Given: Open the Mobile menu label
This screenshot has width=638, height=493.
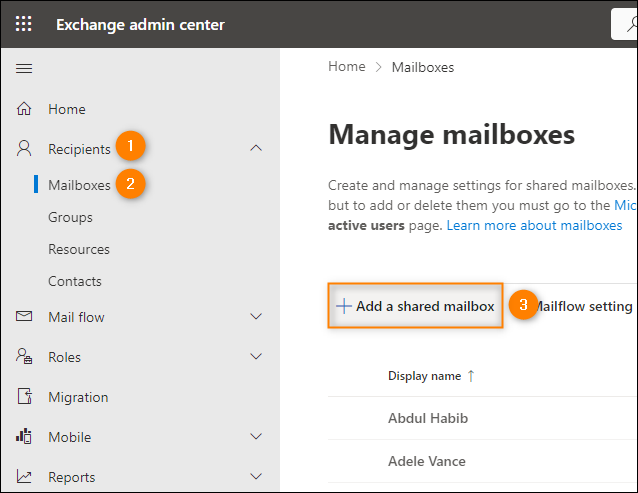Looking at the screenshot, I should (70, 437).
